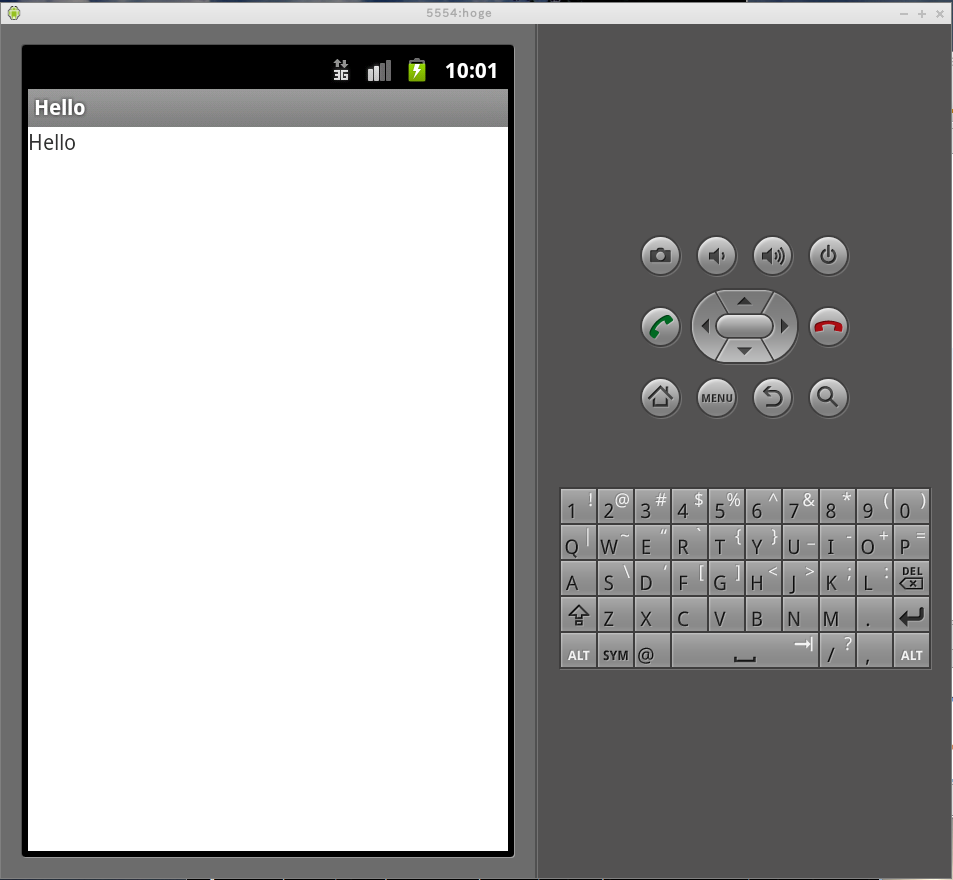Tap the slash question mark key
The height and width of the screenshot is (880, 953).
tap(838, 650)
